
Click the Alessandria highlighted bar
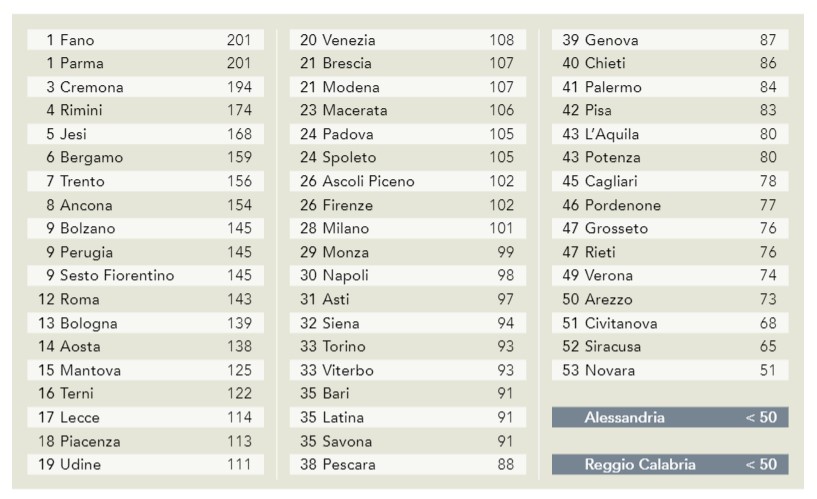pyautogui.click(x=669, y=417)
